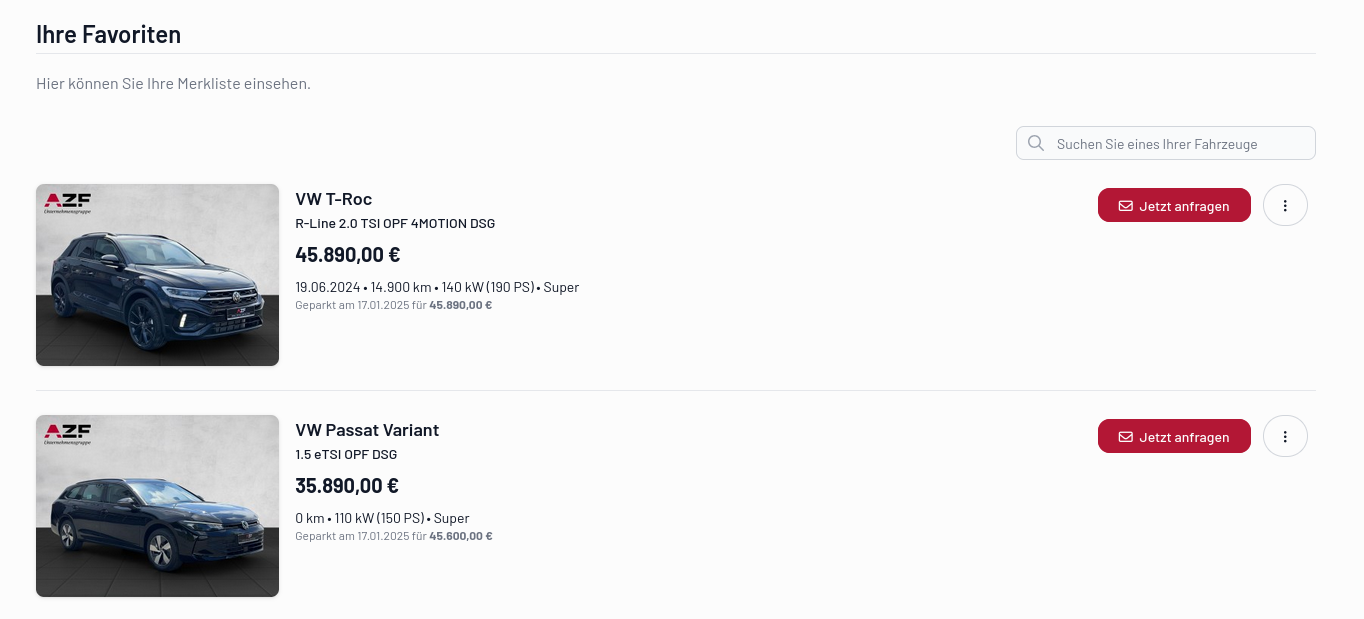The image size is (1364, 619).
Task: Click the magnifier icon in the search box
Action: click(1036, 143)
